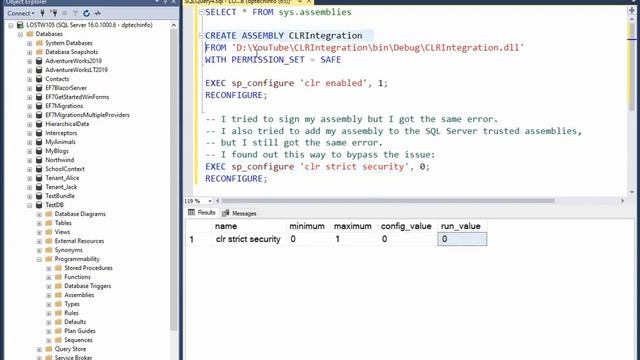Click the row 1 header in results grid
640x360 pixels.
pyautogui.click(x=199, y=239)
